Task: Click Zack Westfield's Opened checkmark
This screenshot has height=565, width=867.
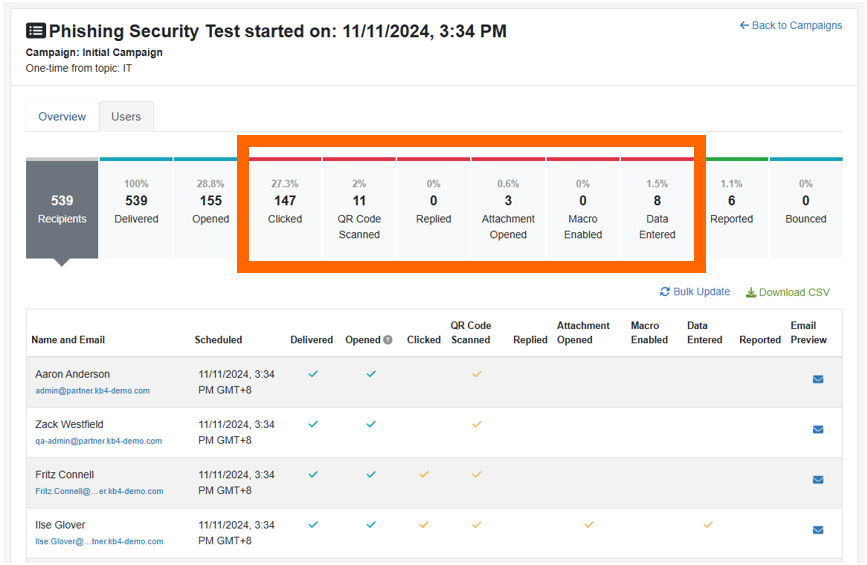Action: [x=371, y=425]
